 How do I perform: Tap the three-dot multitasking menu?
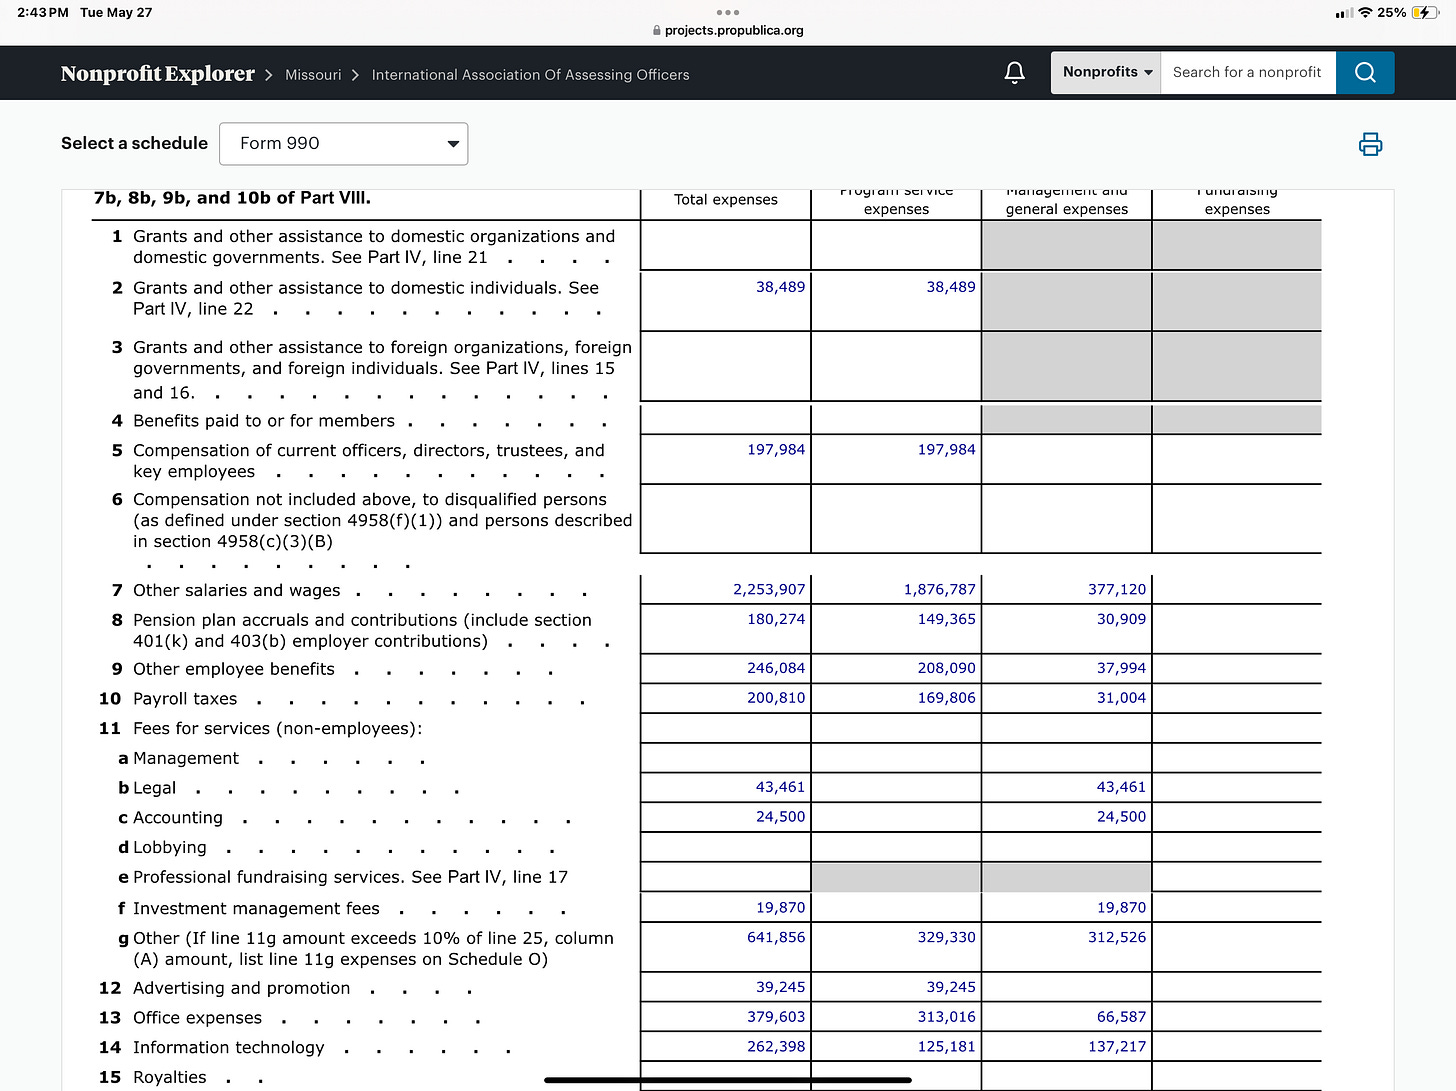pos(728,12)
